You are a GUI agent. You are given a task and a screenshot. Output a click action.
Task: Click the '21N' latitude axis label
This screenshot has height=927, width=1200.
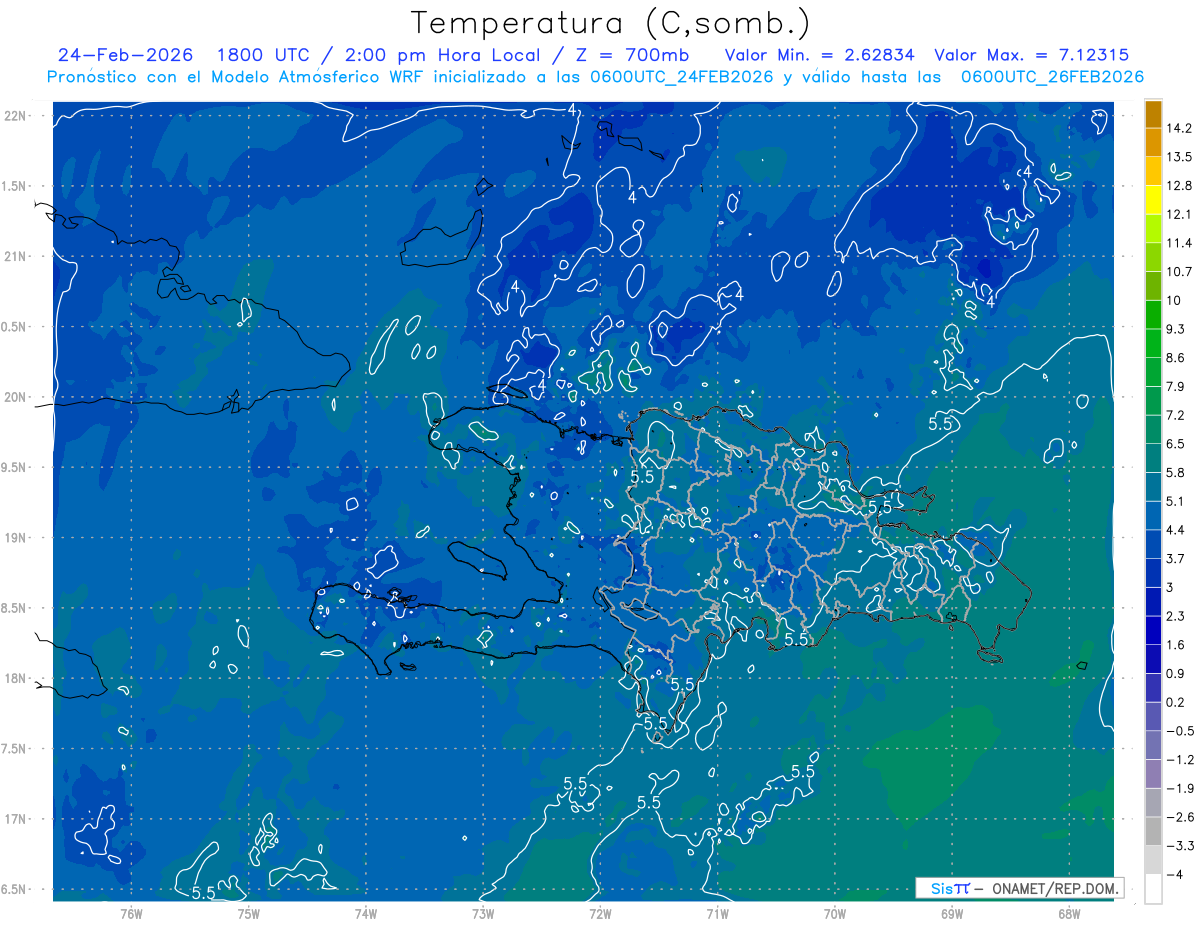click(16, 256)
